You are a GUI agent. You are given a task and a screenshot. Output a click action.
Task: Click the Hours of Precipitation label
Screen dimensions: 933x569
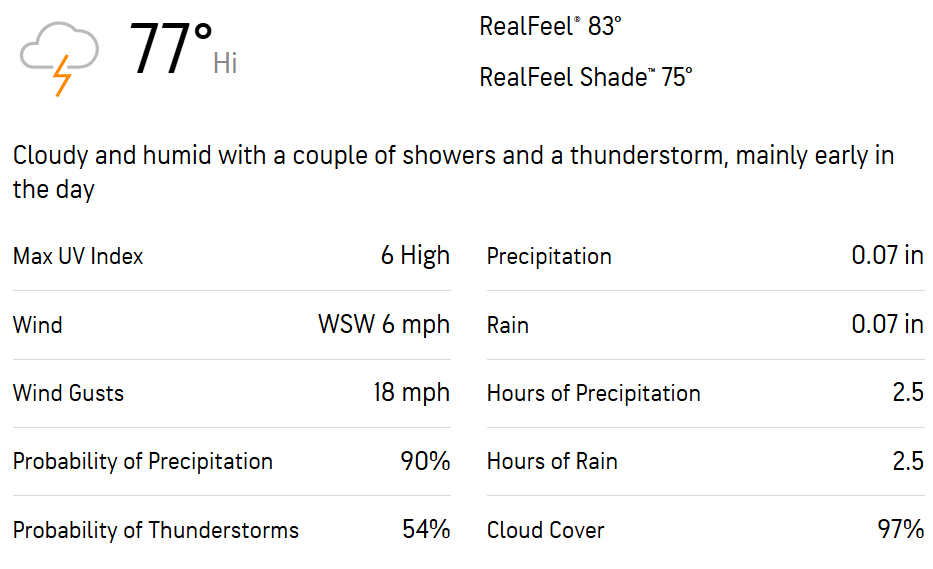pyautogui.click(x=593, y=393)
